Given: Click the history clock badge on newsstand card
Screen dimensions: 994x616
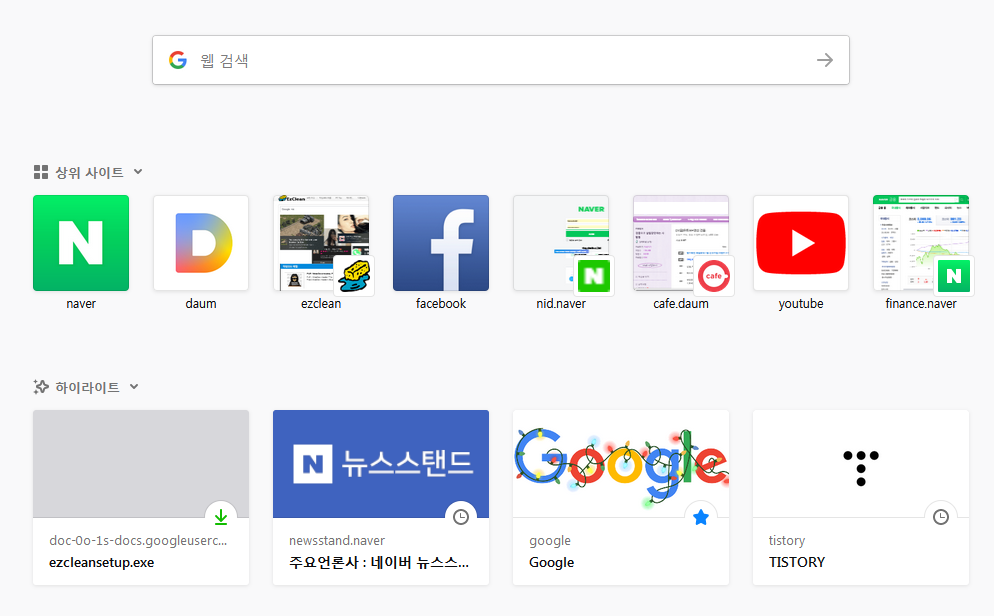Looking at the screenshot, I should (461, 517).
